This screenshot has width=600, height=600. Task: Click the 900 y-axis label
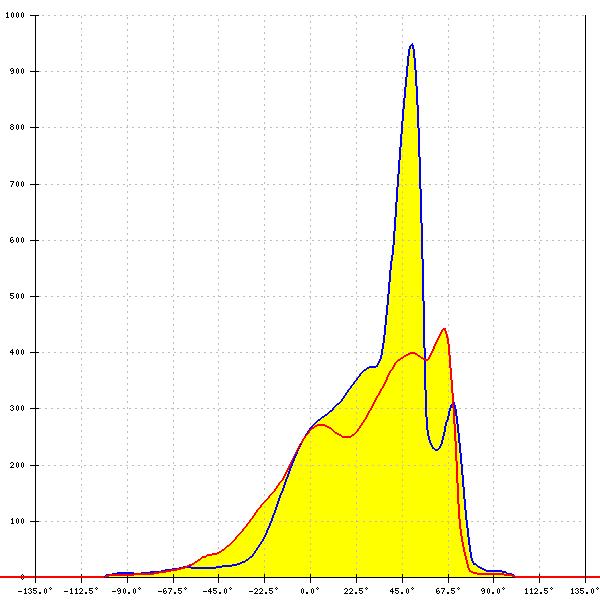point(17,72)
